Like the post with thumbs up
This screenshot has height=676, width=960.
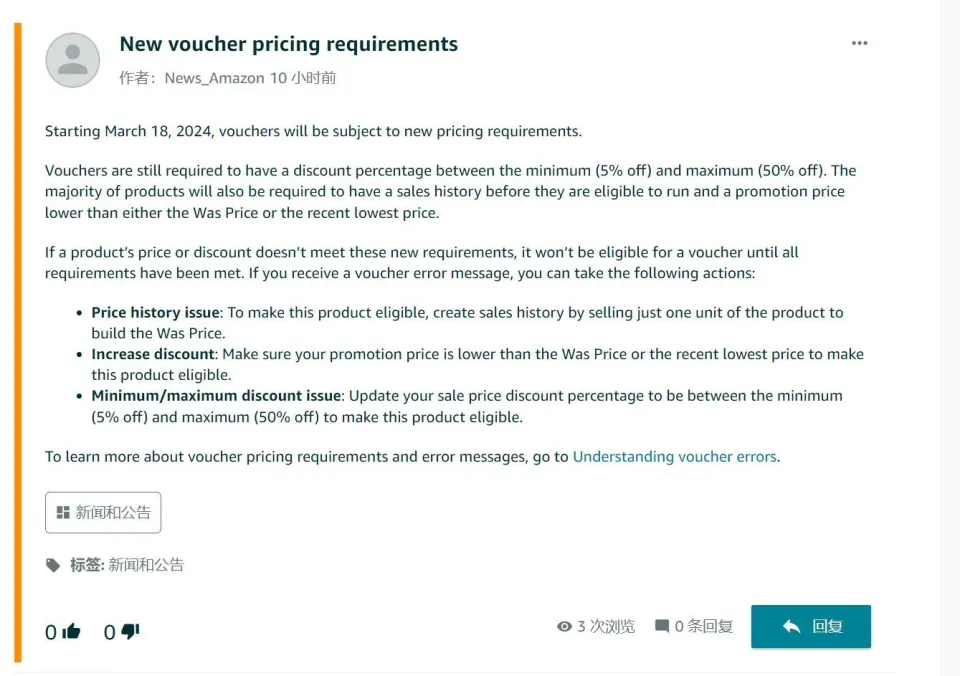(x=71, y=631)
